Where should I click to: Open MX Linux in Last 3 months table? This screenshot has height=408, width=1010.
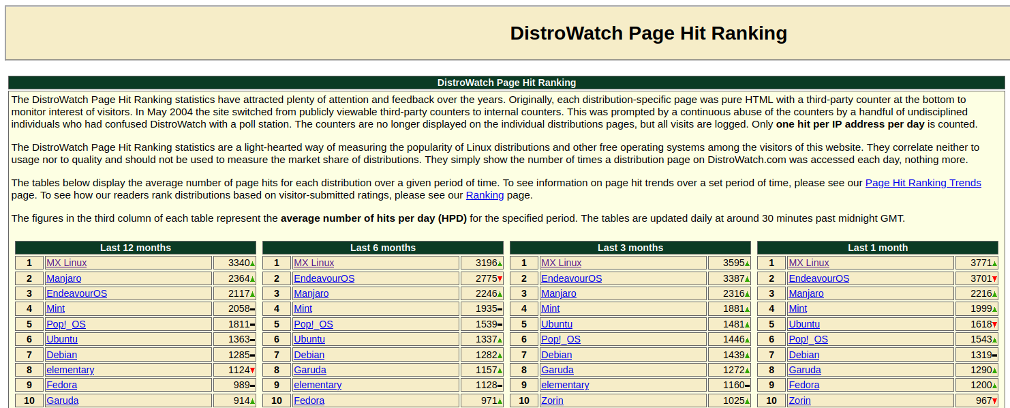pyautogui.click(x=561, y=262)
